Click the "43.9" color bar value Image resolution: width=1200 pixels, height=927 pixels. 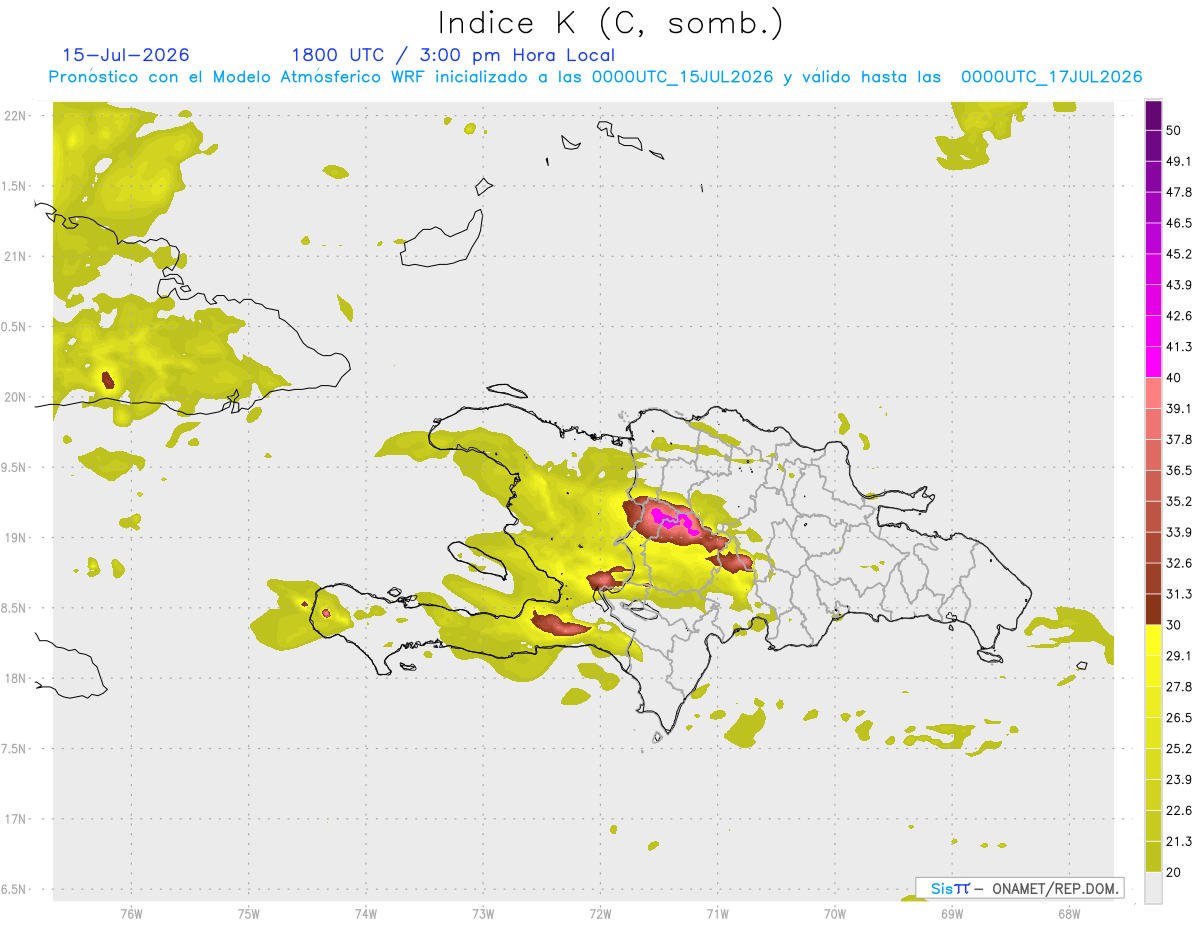pos(1179,285)
